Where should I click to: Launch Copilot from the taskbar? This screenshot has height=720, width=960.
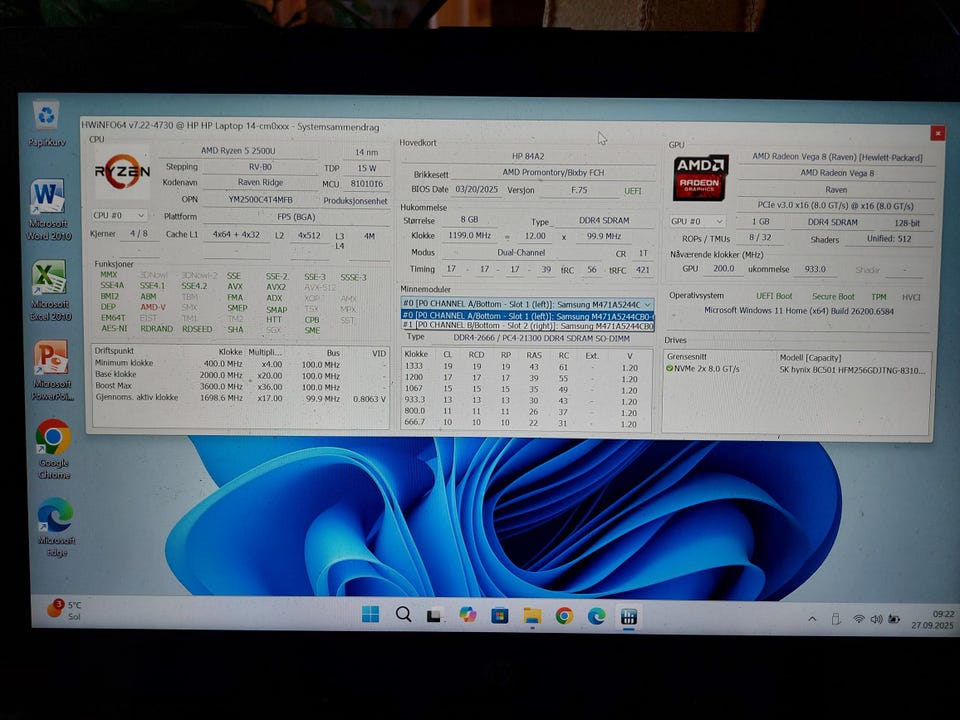click(x=468, y=615)
